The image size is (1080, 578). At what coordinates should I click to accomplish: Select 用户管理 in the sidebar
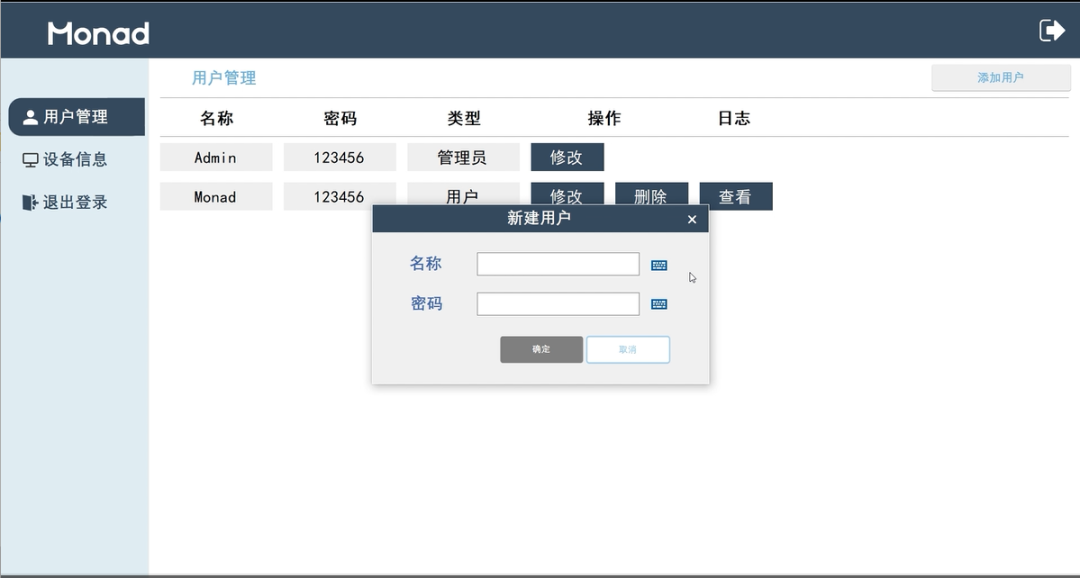click(x=76, y=117)
